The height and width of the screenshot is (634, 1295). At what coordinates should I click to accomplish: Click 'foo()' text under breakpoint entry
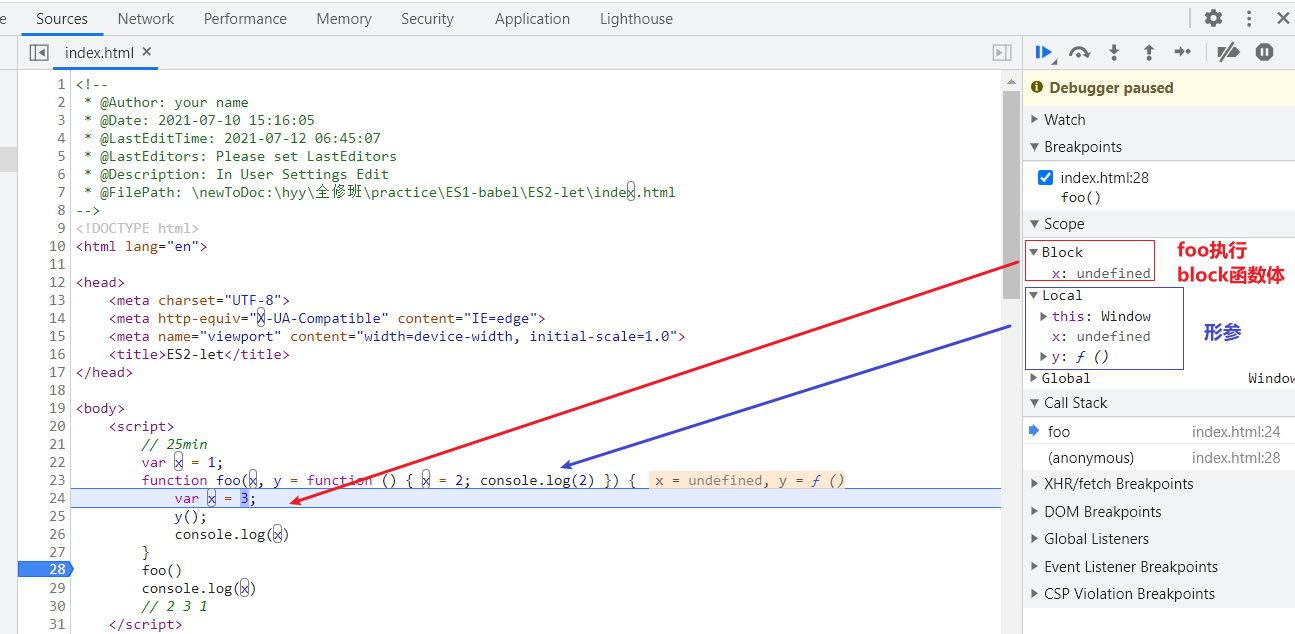[x=1081, y=197]
